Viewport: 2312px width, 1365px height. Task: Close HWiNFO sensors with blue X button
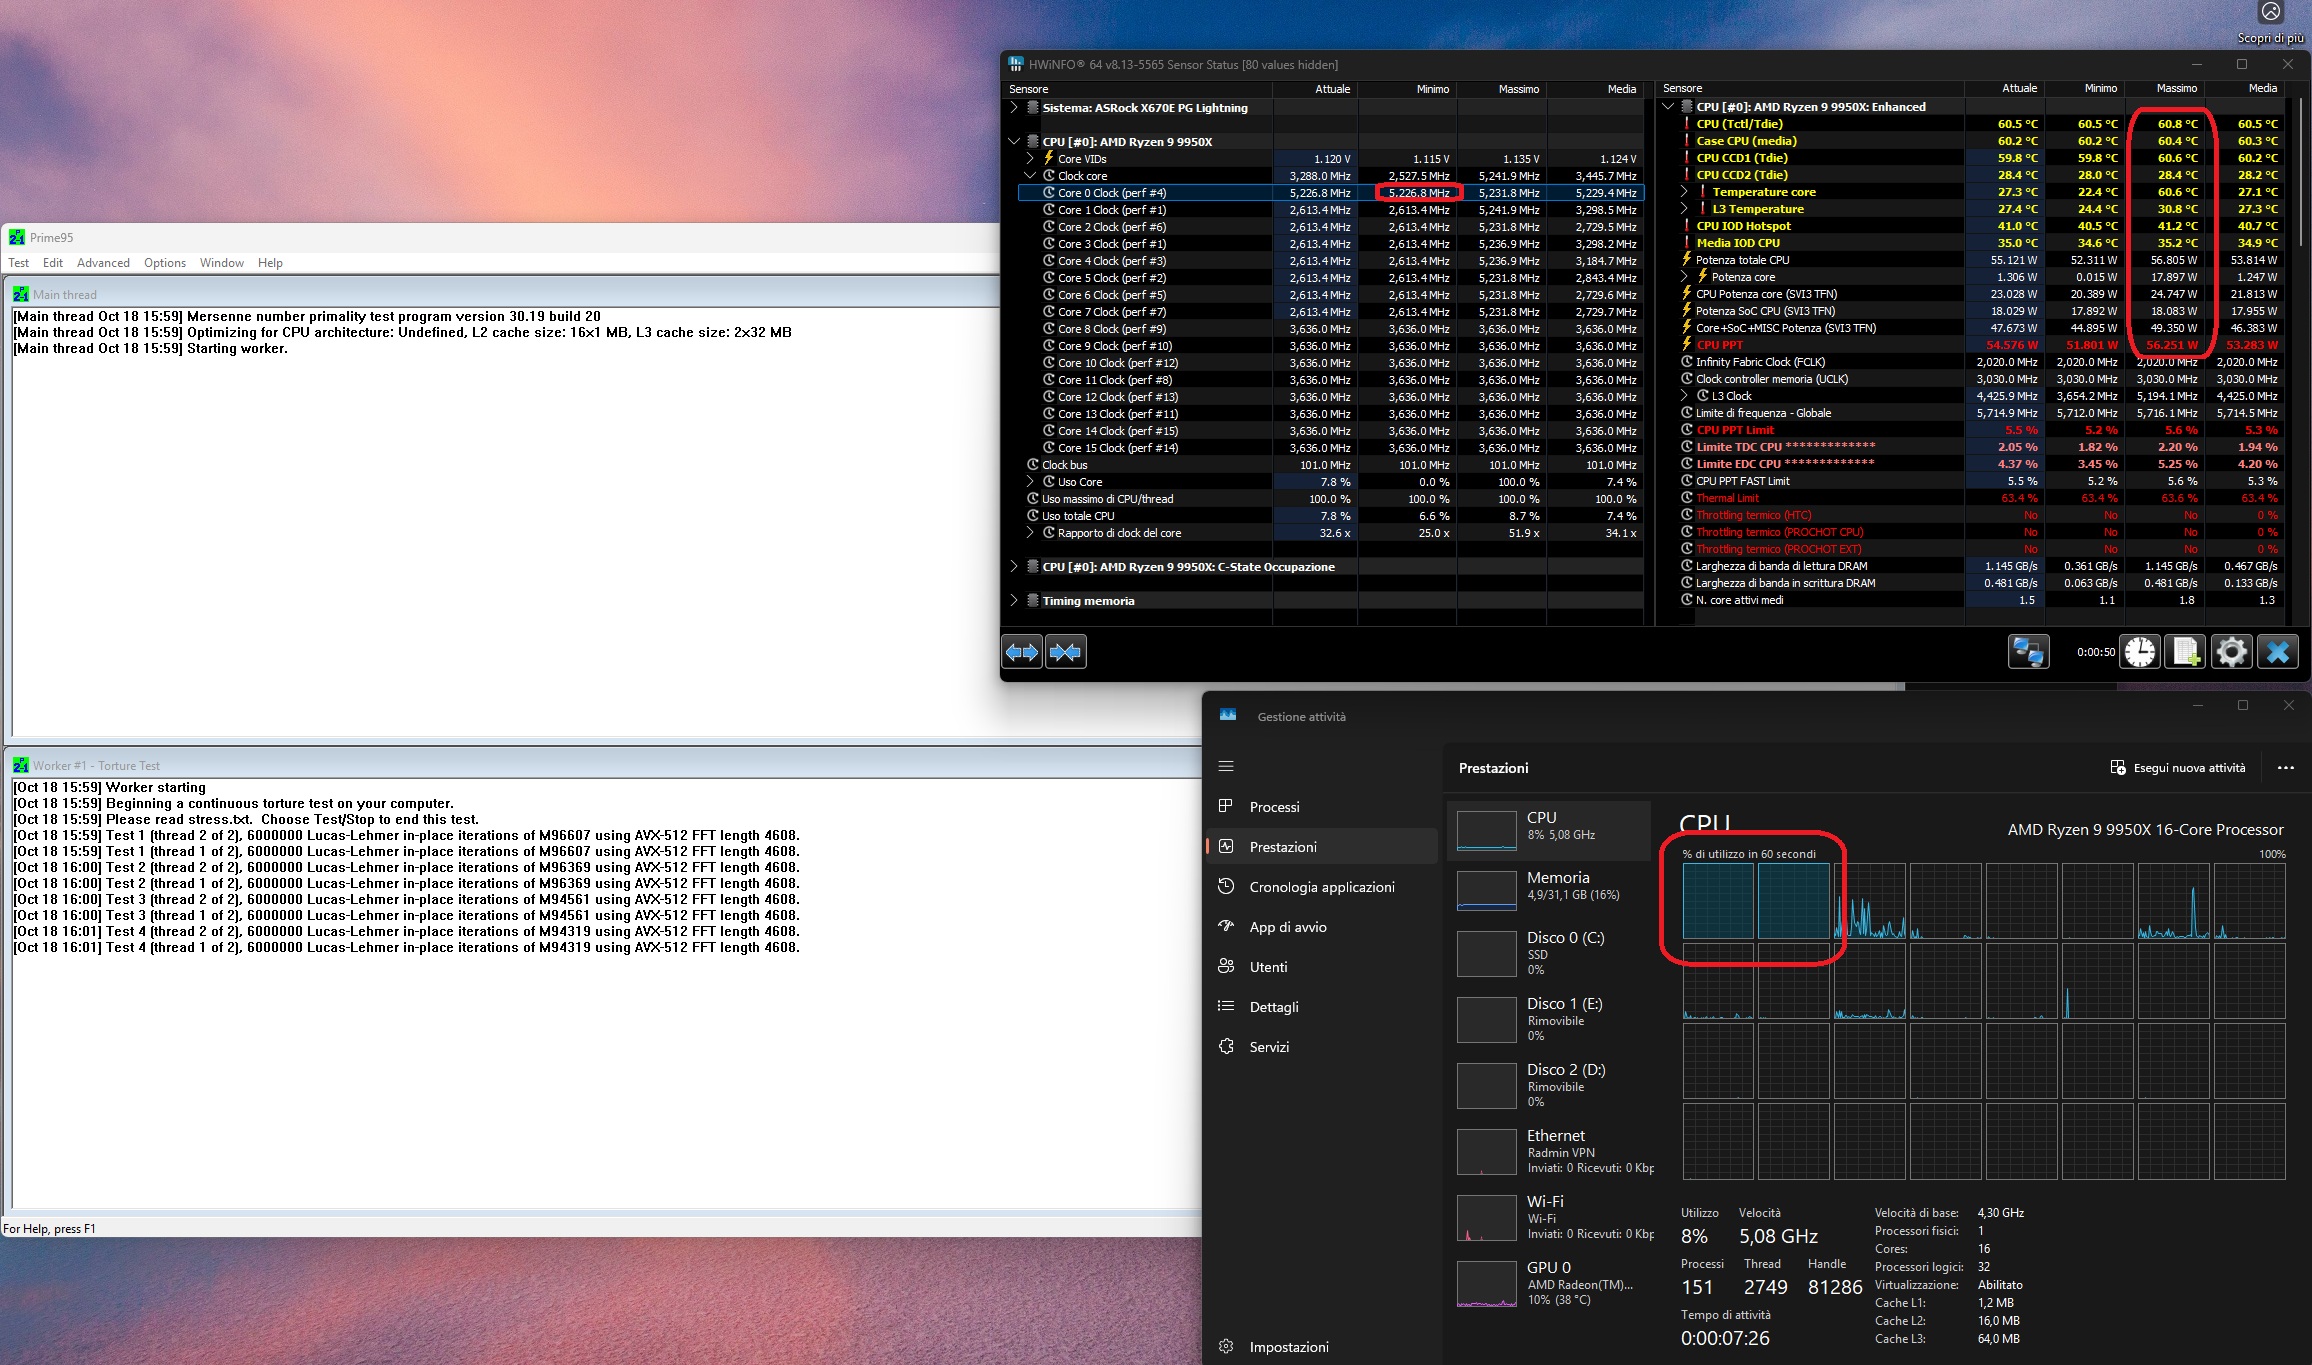coord(2278,652)
